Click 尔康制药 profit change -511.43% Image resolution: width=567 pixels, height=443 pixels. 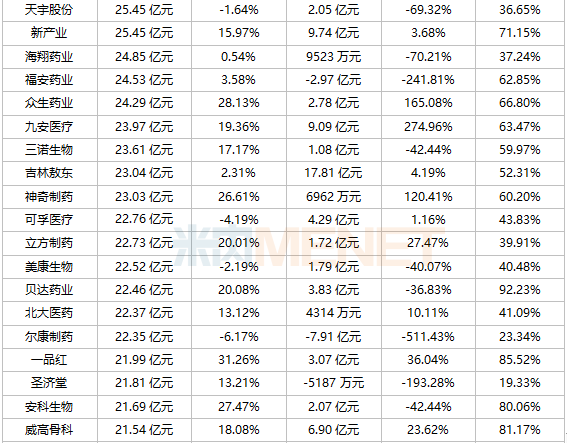point(428,337)
